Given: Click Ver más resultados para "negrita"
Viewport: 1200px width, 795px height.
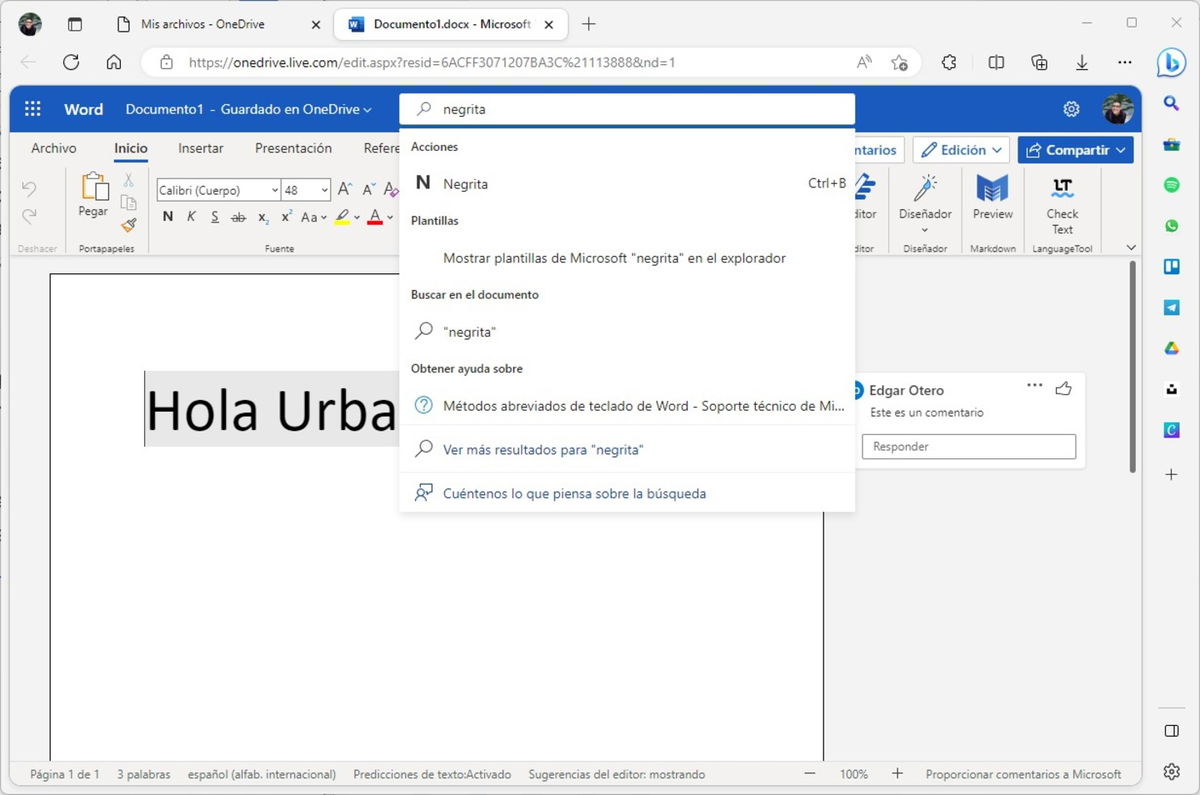Looking at the screenshot, I should [627, 450].
